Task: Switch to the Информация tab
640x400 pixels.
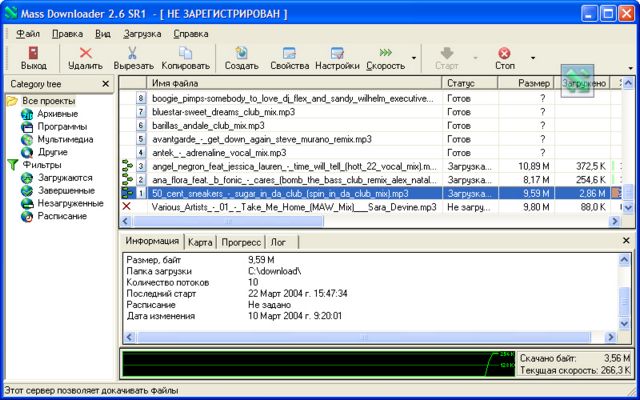Action: [x=152, y=241]
